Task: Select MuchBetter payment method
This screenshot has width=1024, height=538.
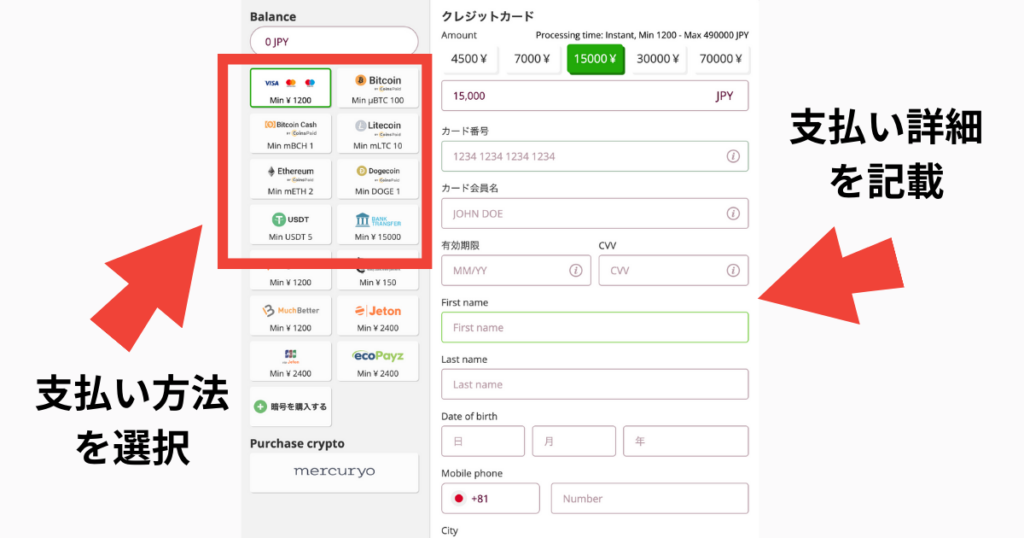Action: click(291, 316)
